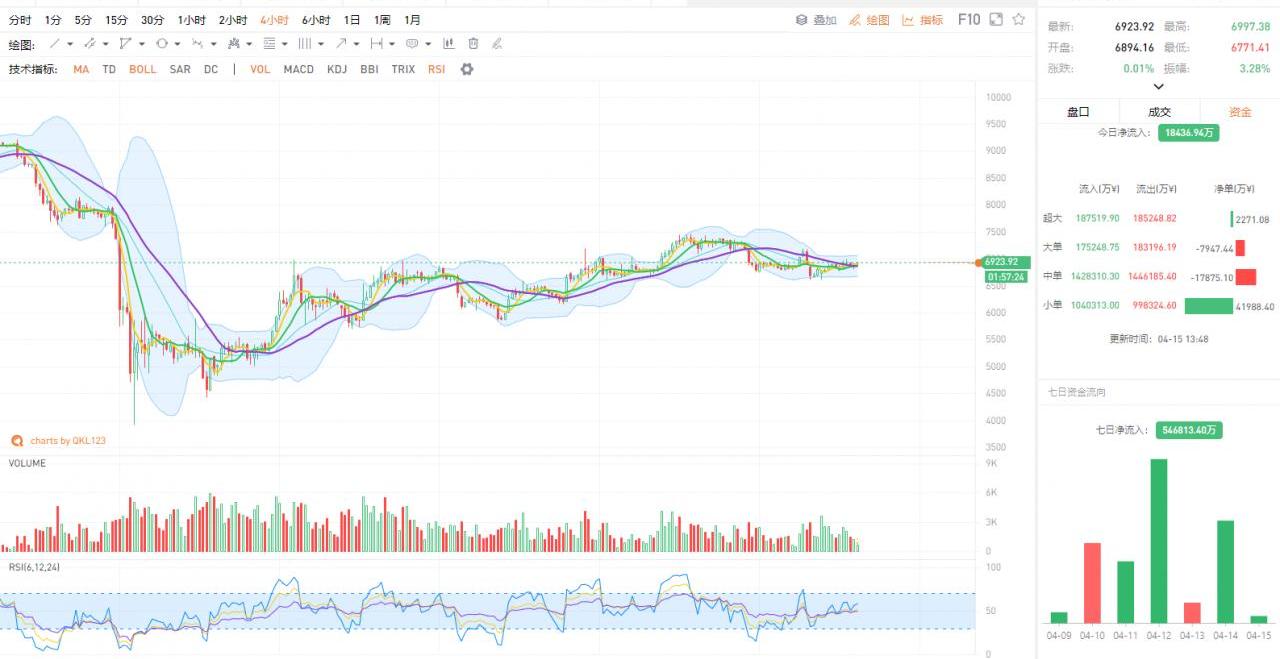1280x659 pixels.
Task: Click the trash icon to delete drawings
Action: [x=473, y=44]
